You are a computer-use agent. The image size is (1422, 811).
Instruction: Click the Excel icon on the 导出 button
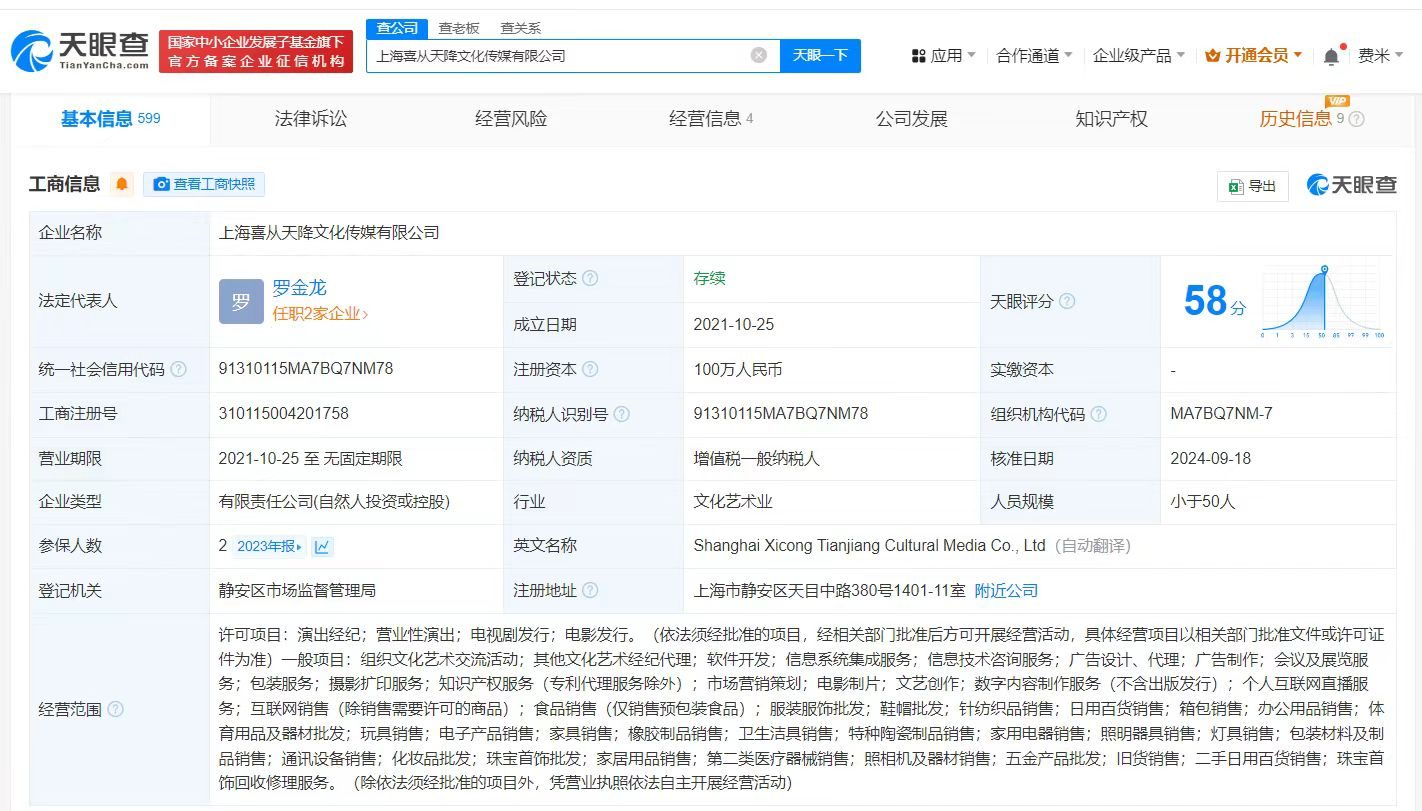(1236, 186)
